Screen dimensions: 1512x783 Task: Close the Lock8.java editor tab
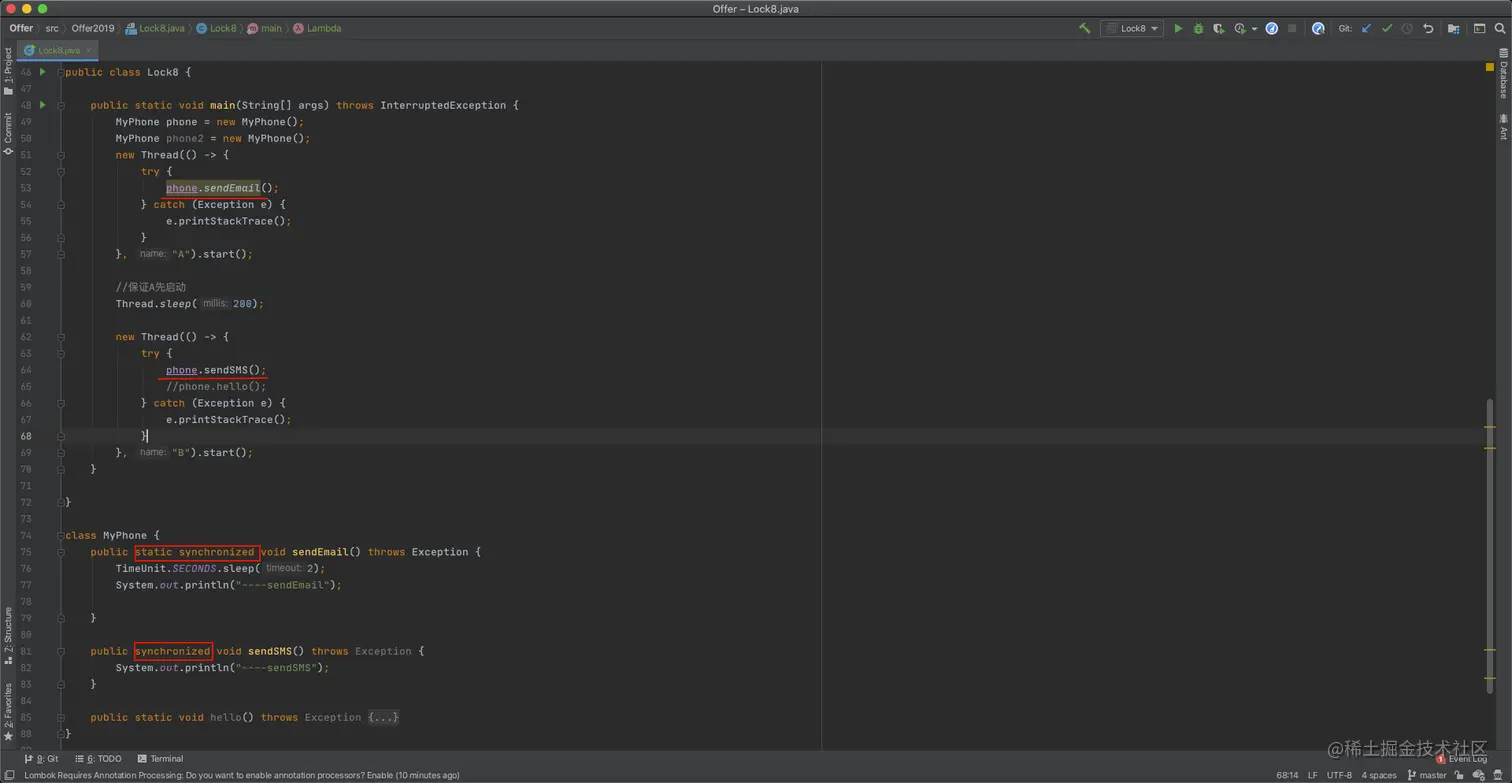coord(89,50)
